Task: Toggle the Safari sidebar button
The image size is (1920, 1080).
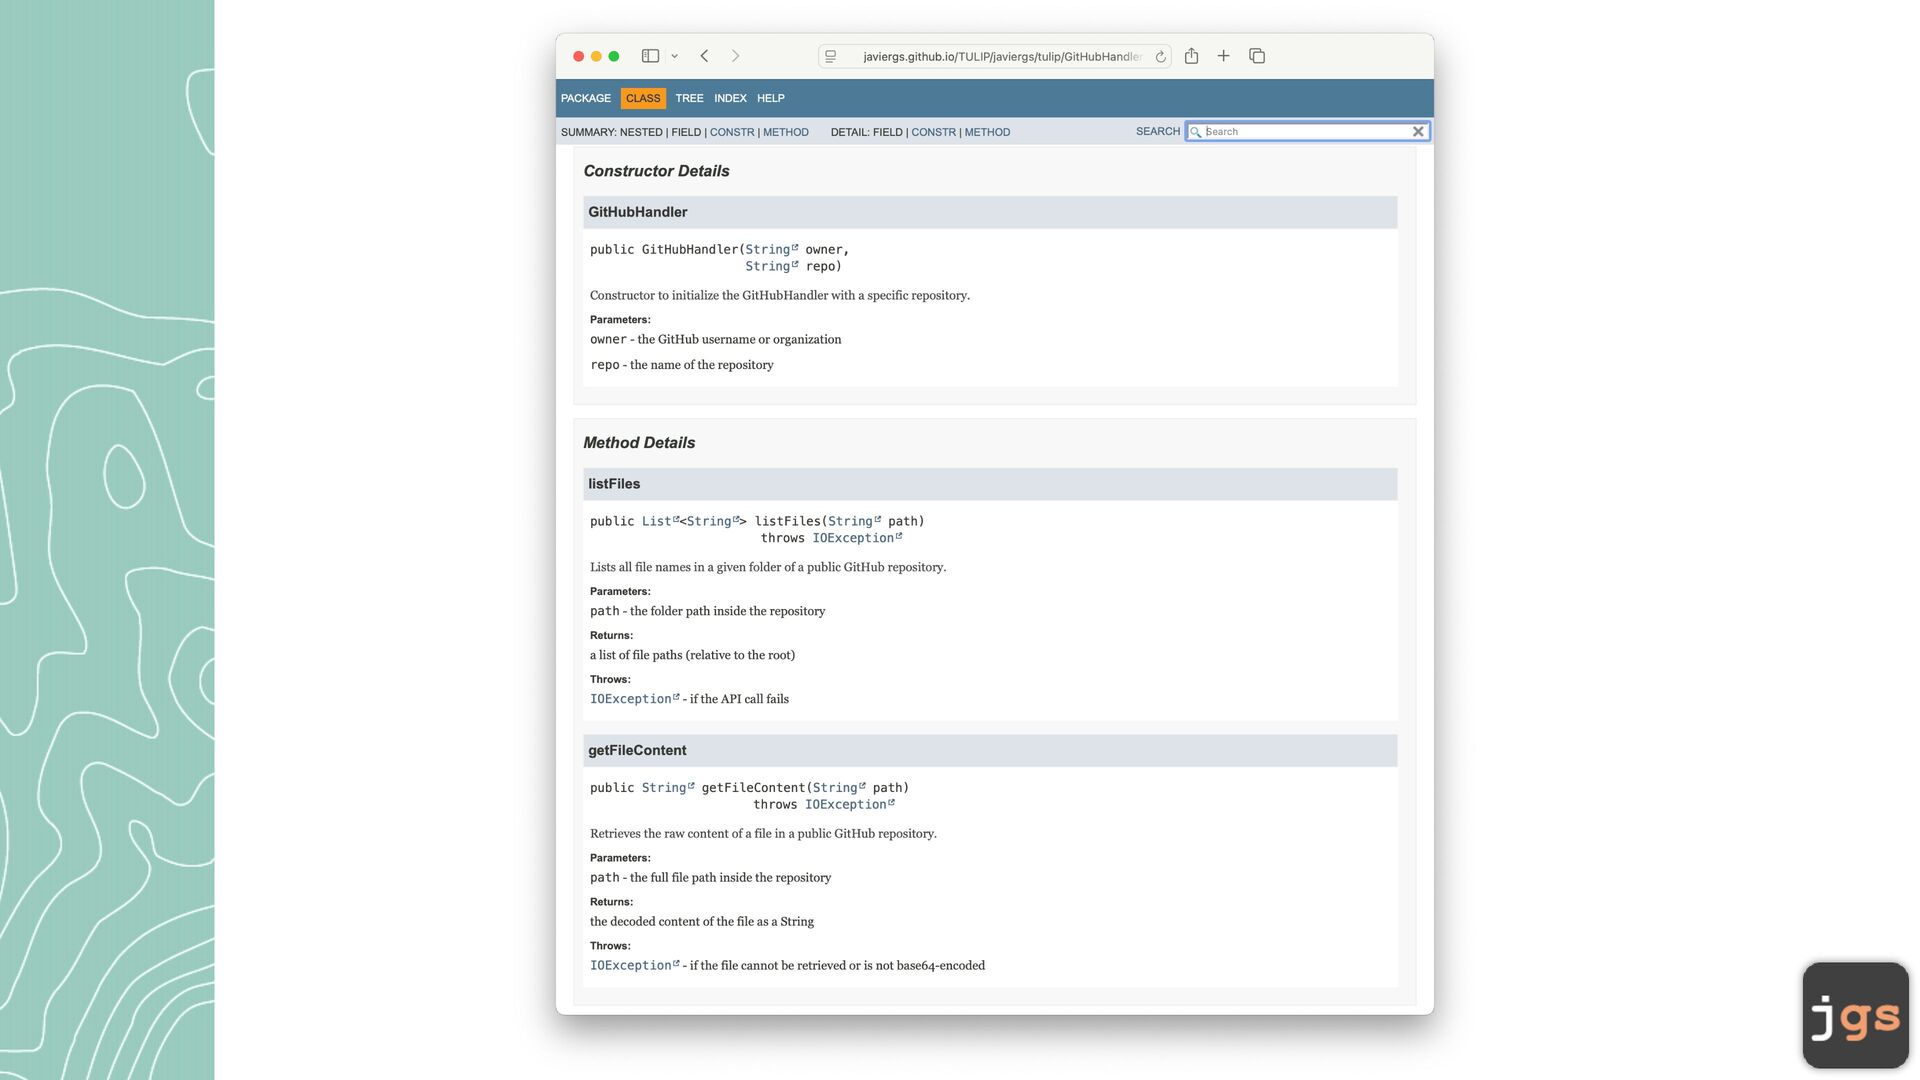Action: click(x=650, y=56)
